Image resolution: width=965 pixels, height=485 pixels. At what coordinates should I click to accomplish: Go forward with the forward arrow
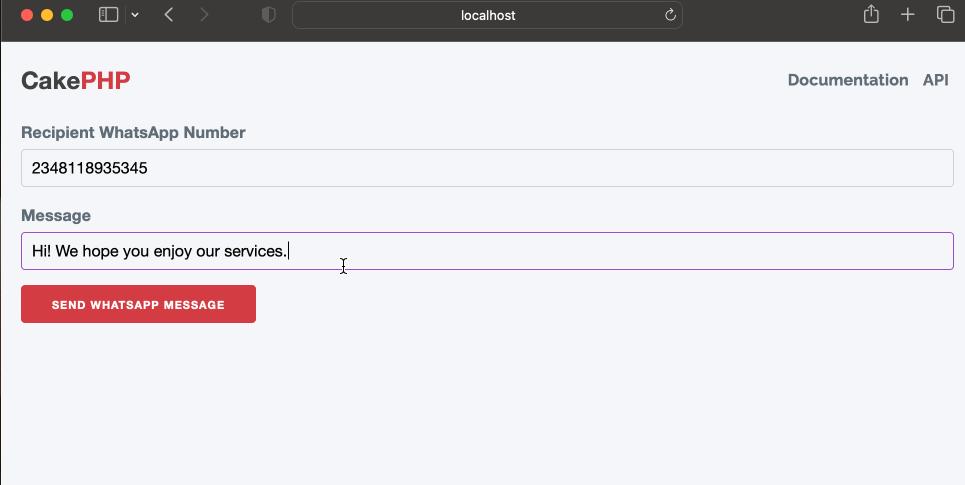(x=204, y=15)
